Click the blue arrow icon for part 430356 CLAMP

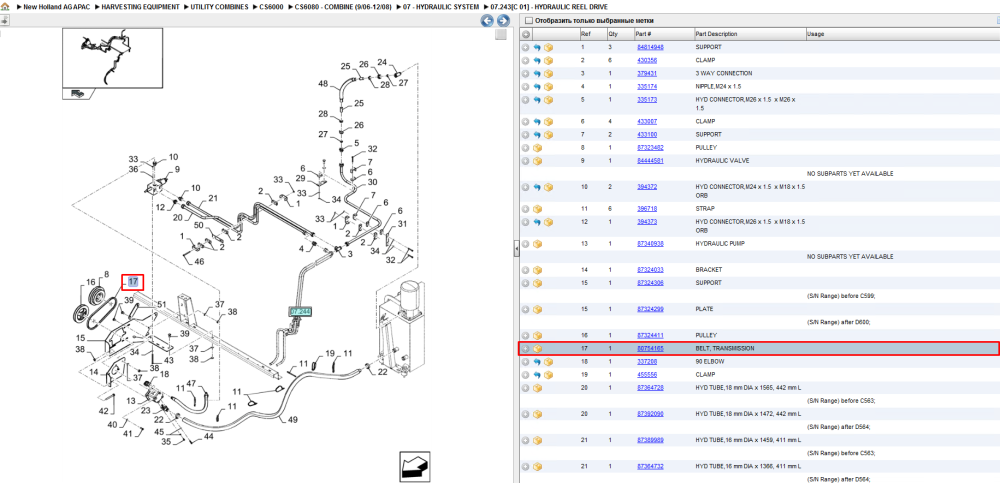[x=537, y=61]
